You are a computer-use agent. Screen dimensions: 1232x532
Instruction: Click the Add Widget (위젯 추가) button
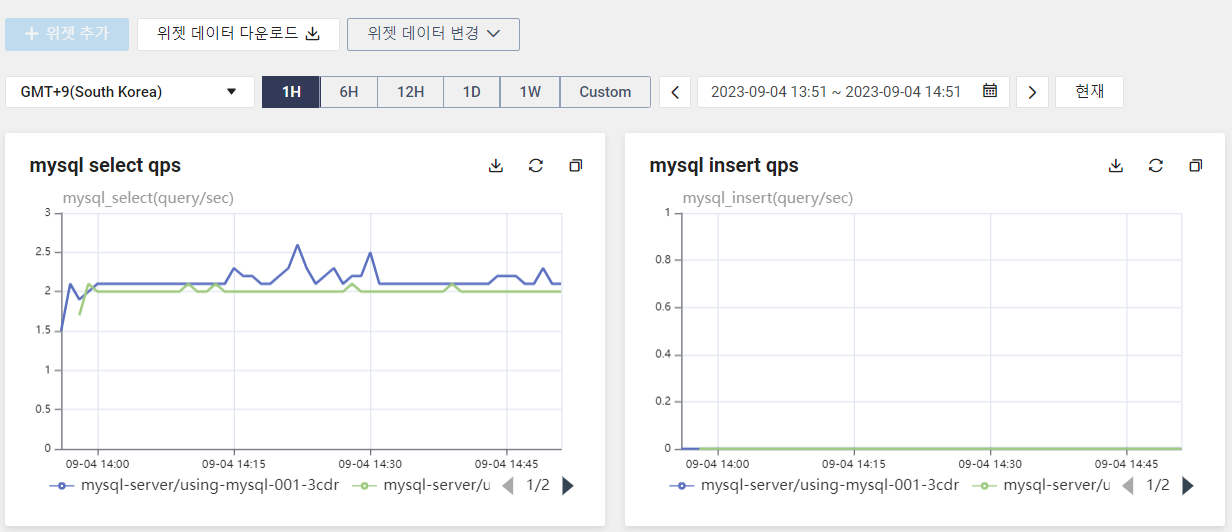pyautogui.click(x=67, y=34)
